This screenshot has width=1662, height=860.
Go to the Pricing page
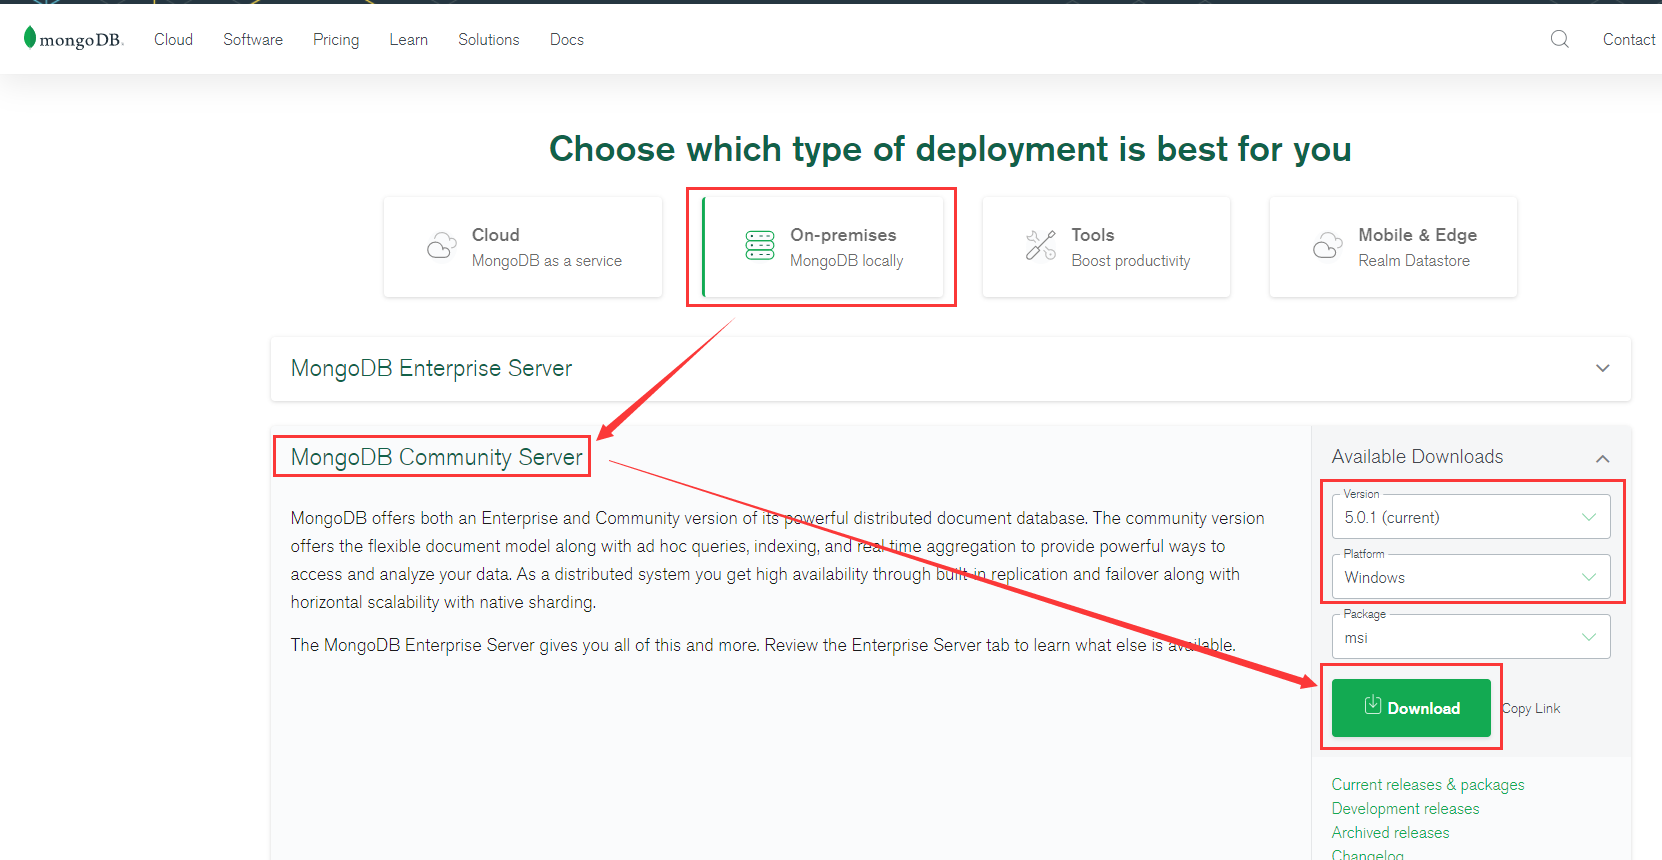click(x=336, y=39)
